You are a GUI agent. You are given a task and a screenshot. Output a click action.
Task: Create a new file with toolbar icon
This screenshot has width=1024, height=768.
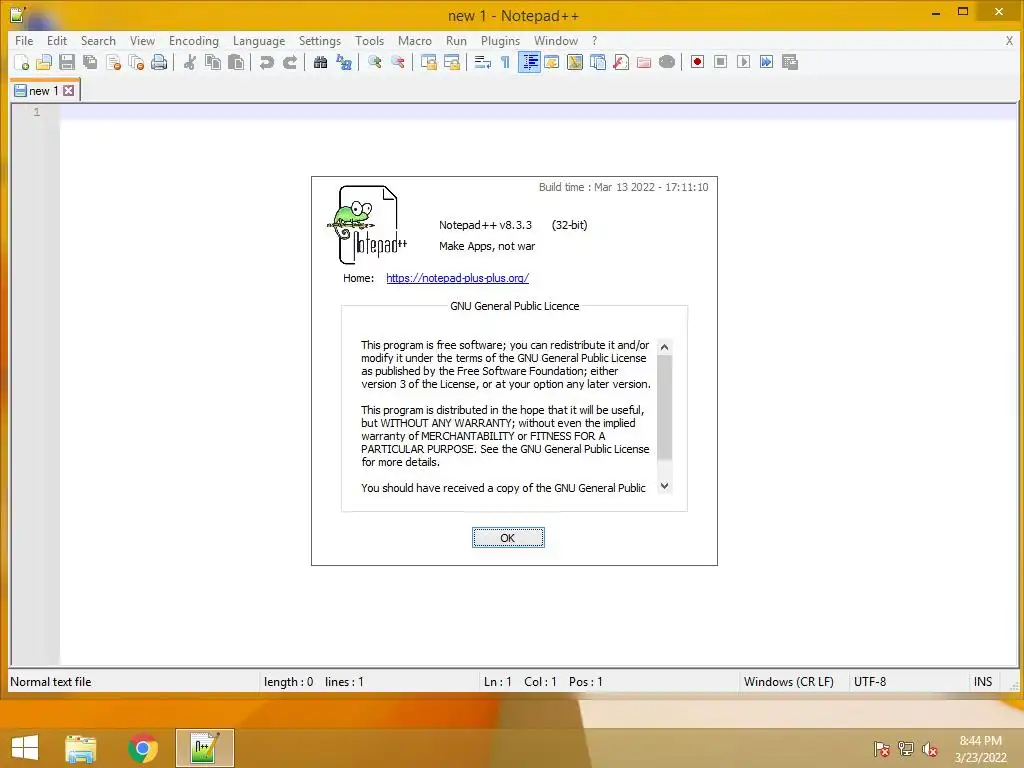22,63
